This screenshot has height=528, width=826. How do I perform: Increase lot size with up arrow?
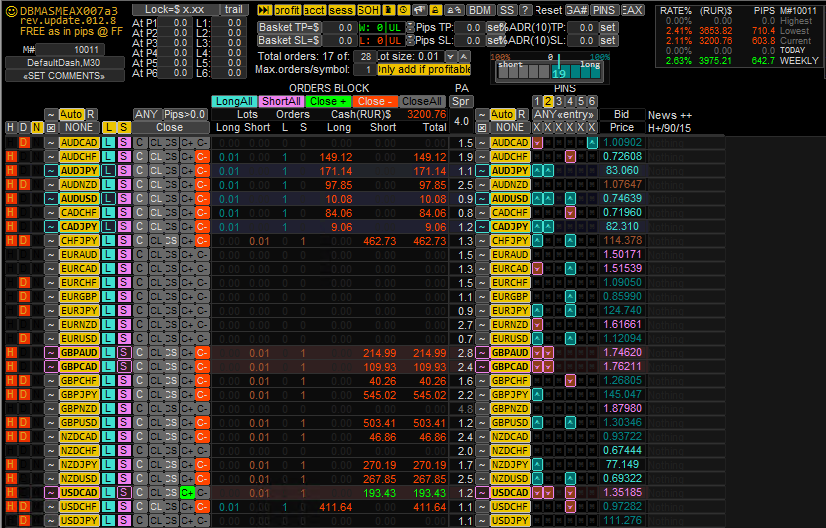click(464, 56)
